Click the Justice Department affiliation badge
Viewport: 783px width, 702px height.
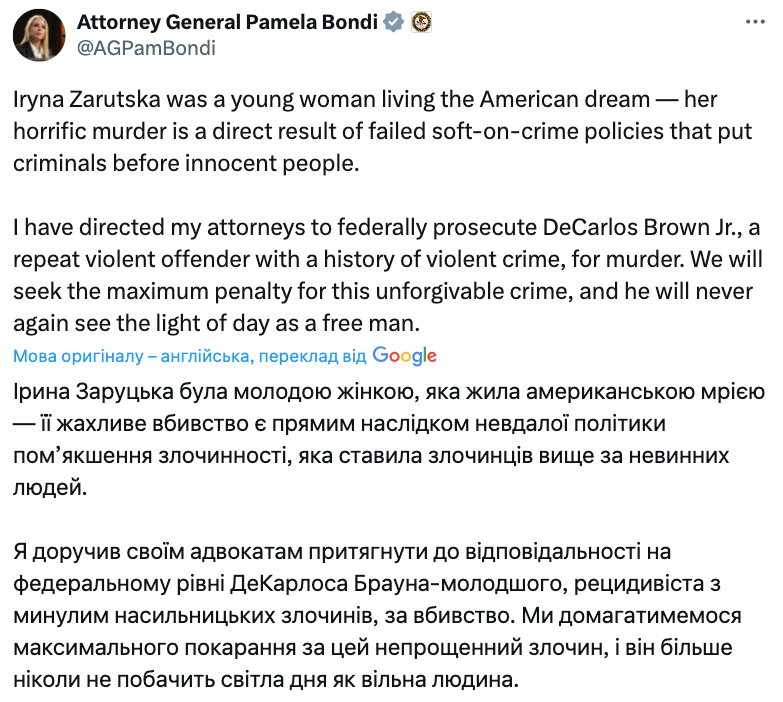(x=423, y=22)
